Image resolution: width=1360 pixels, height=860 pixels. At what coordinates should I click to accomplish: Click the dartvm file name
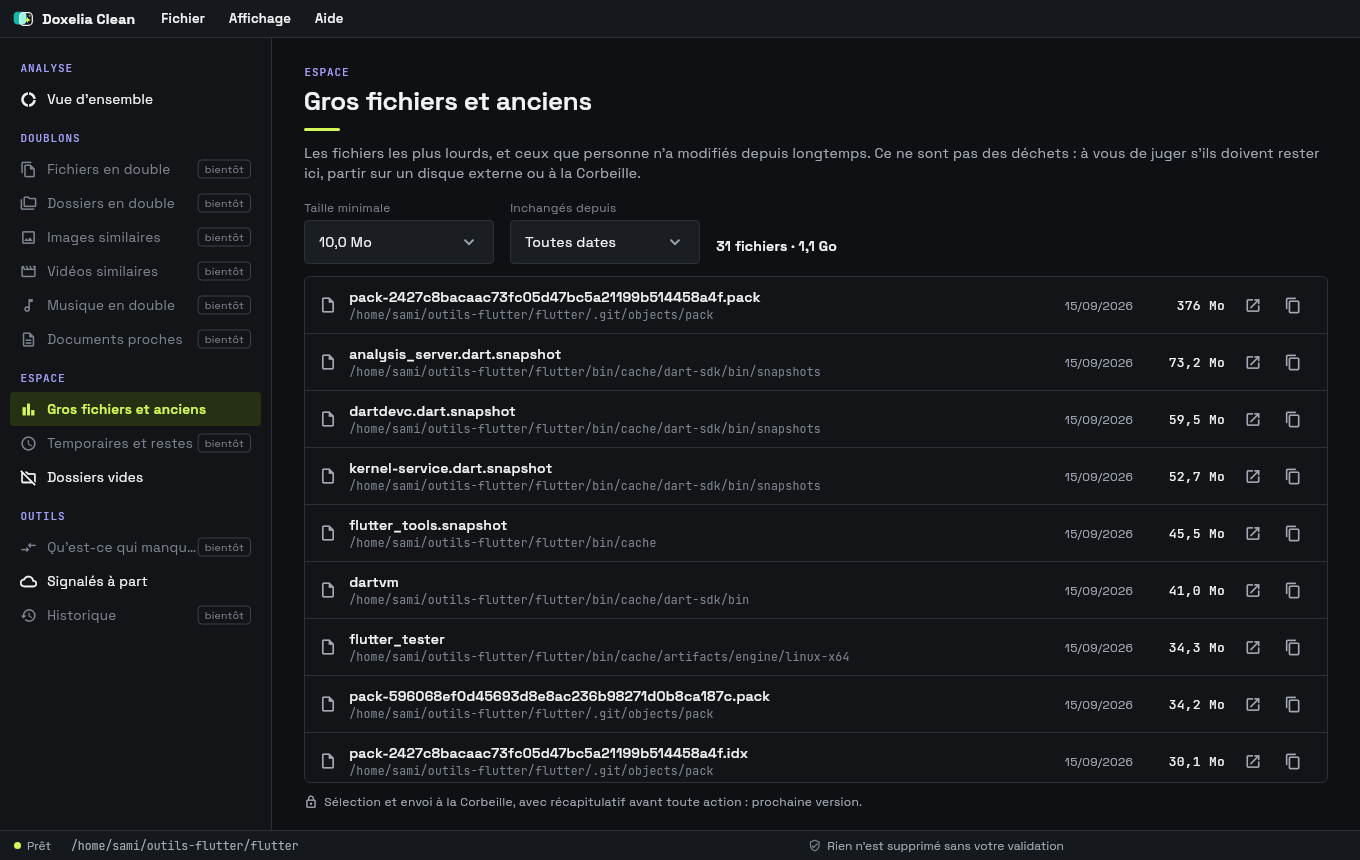point(374,582)
